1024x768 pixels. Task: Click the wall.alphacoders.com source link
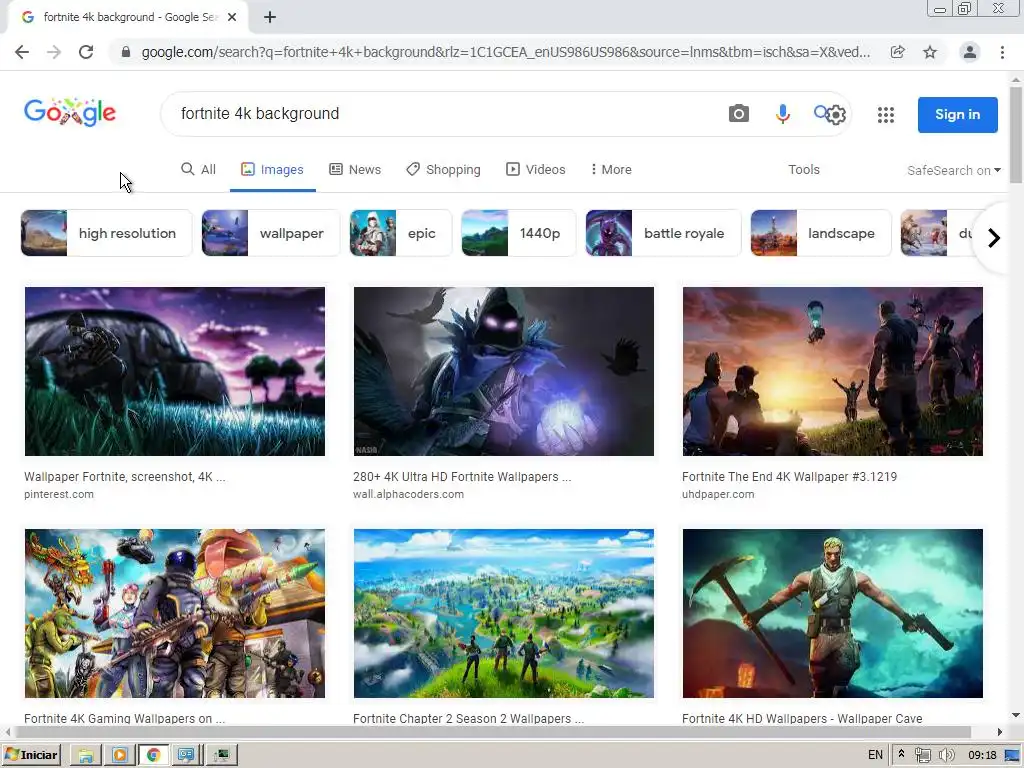click(408, 494)
